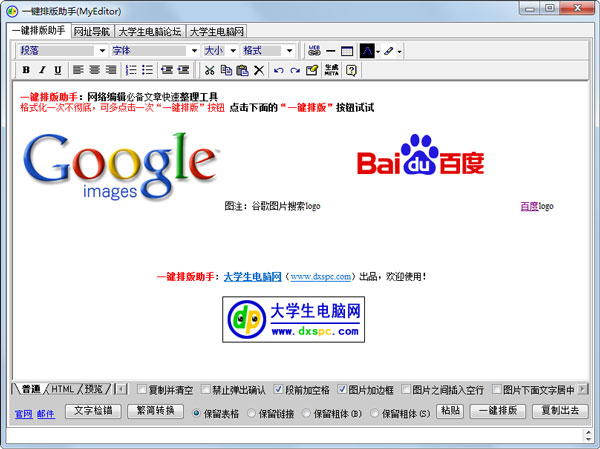Insert a numbered list

click(x=131, y=70)
